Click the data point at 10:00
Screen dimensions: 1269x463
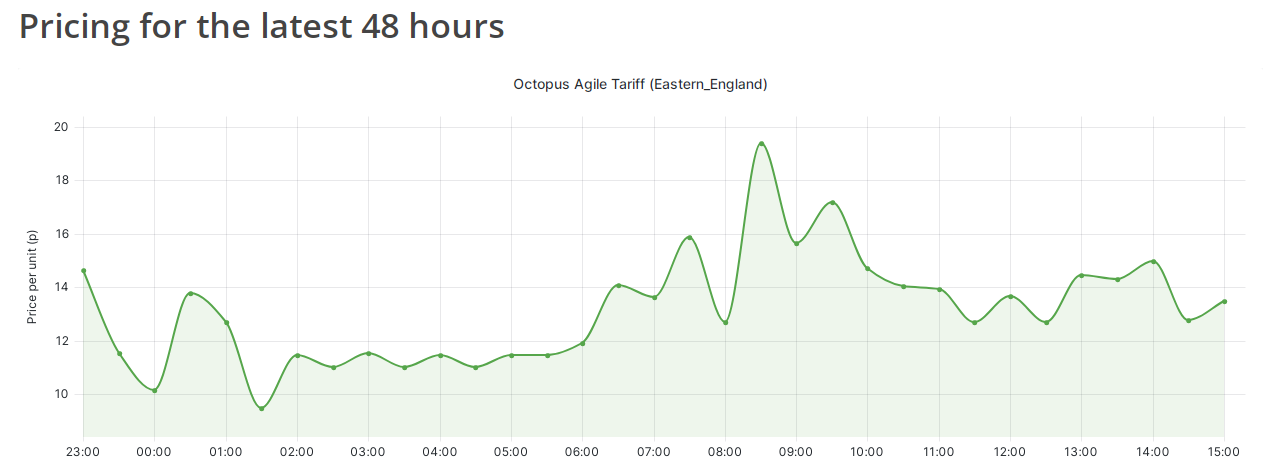(x=867, y=269)
